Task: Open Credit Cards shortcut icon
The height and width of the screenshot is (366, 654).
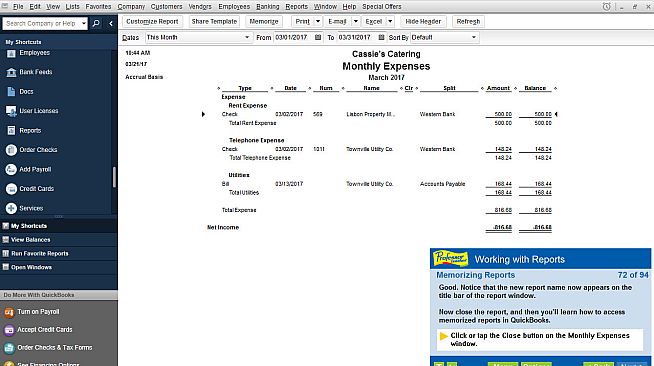Action: pyautogui.click(x=11, y=189)
